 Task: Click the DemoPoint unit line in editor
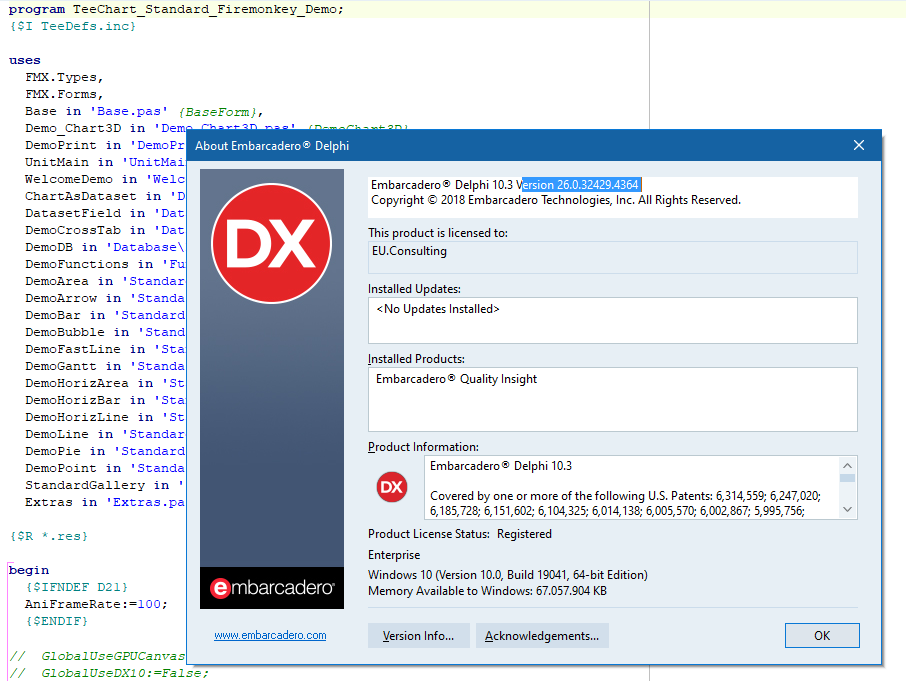(105, 468)
